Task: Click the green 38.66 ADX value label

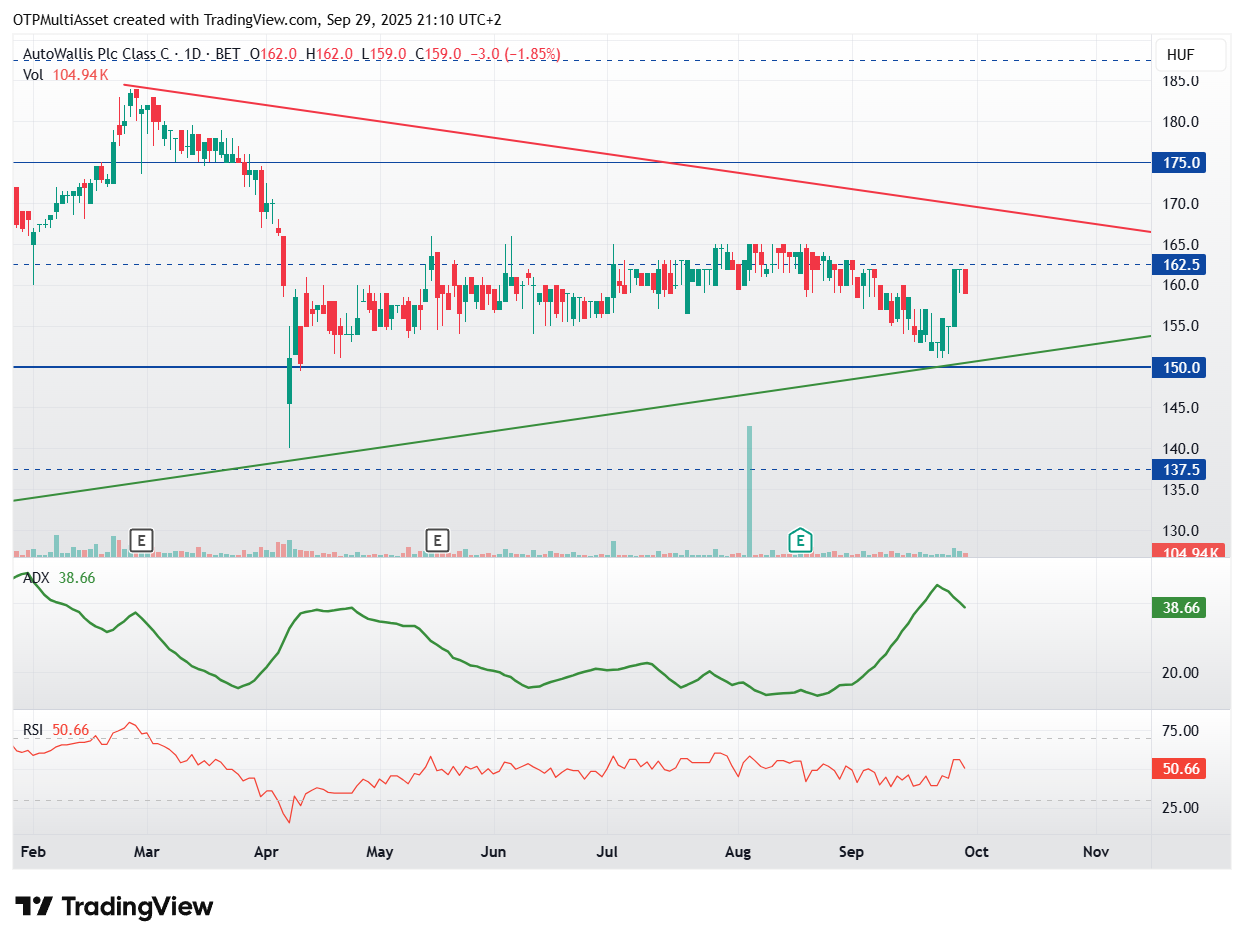Action: 1179,607
